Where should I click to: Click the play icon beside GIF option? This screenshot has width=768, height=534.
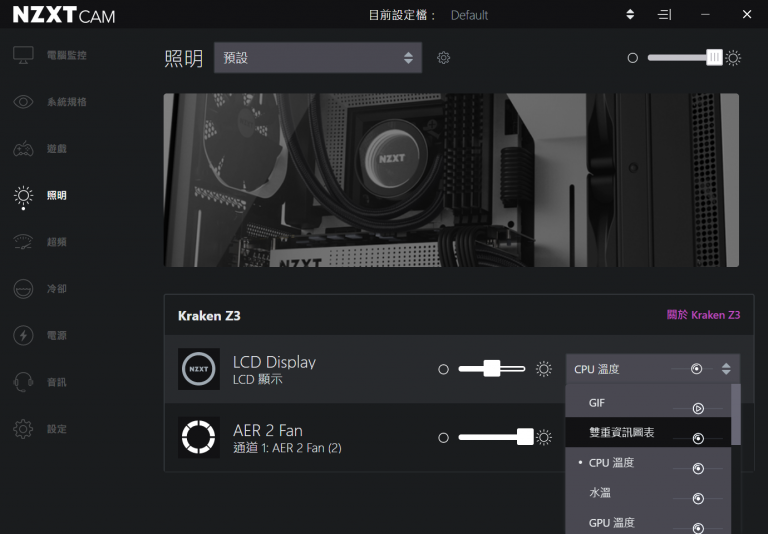click(698, 408)
